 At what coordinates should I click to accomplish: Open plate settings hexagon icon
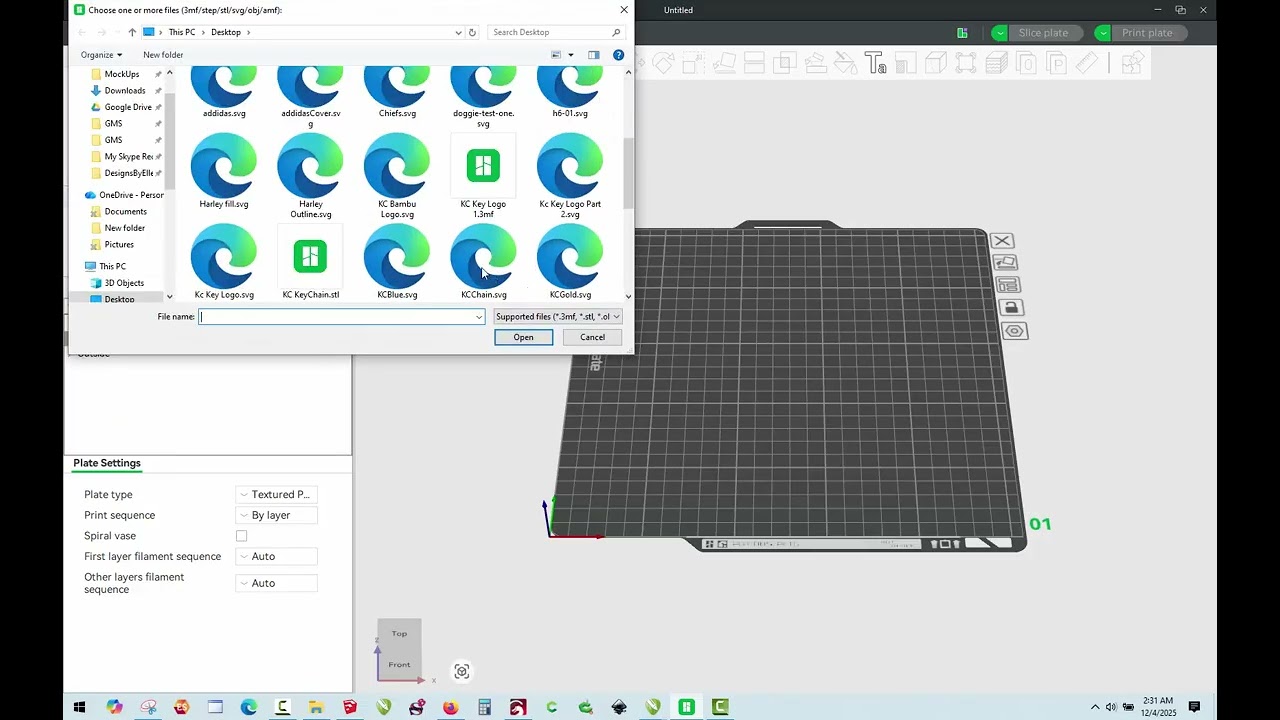[1015, 331]
